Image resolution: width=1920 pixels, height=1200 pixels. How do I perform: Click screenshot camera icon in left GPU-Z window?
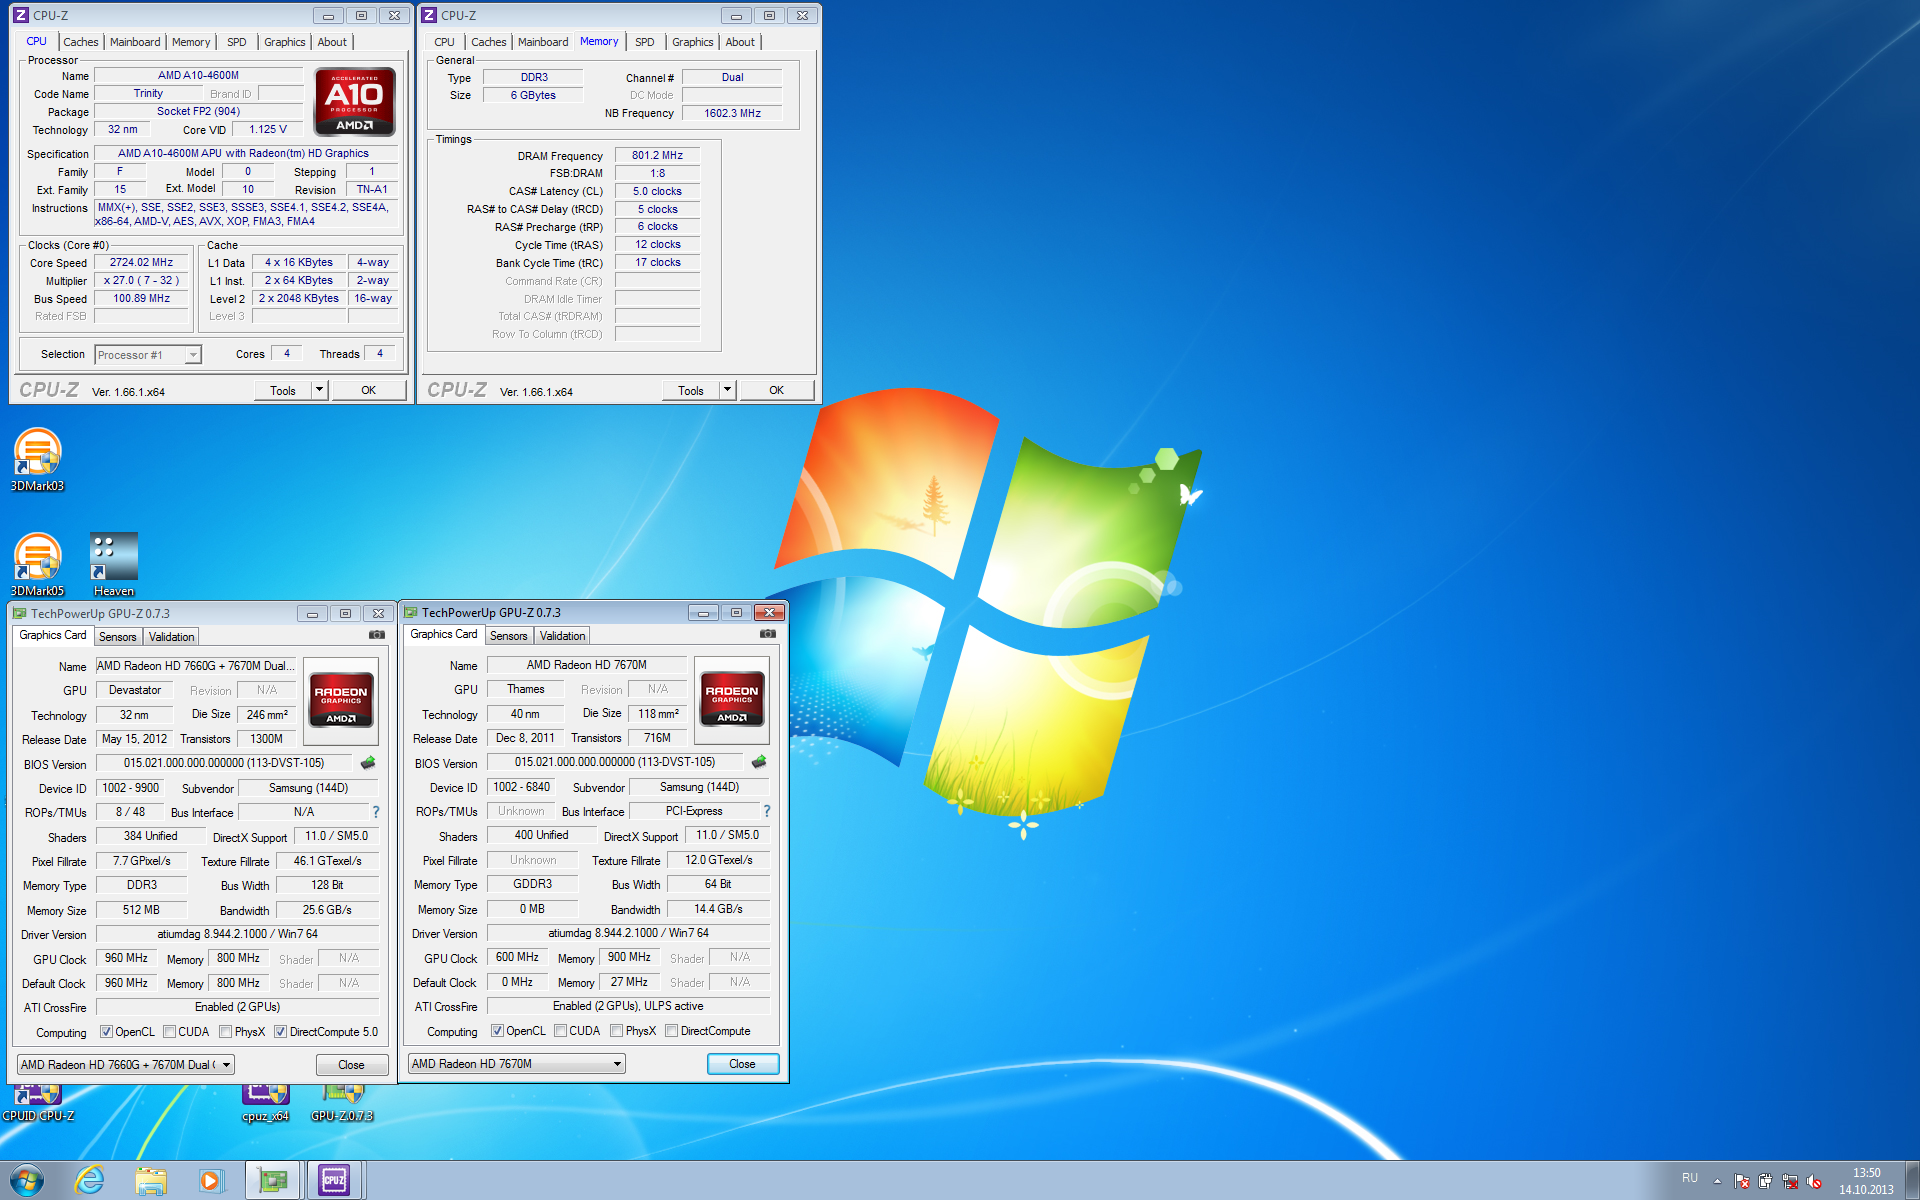pos(377,635)
